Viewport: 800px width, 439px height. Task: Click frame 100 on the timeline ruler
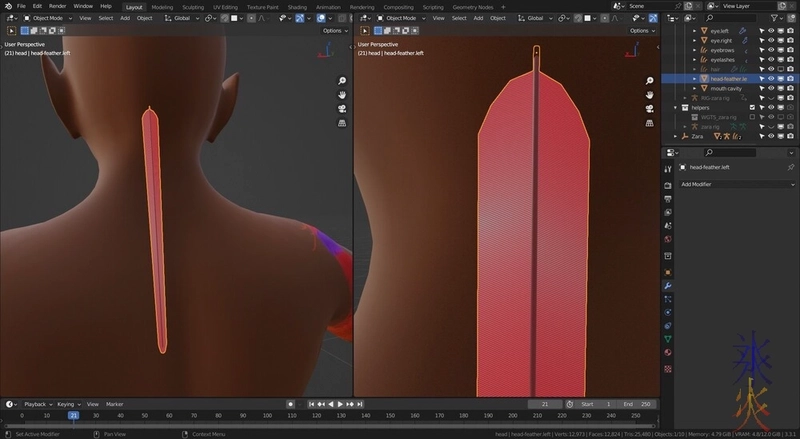[x=267, y=415]
